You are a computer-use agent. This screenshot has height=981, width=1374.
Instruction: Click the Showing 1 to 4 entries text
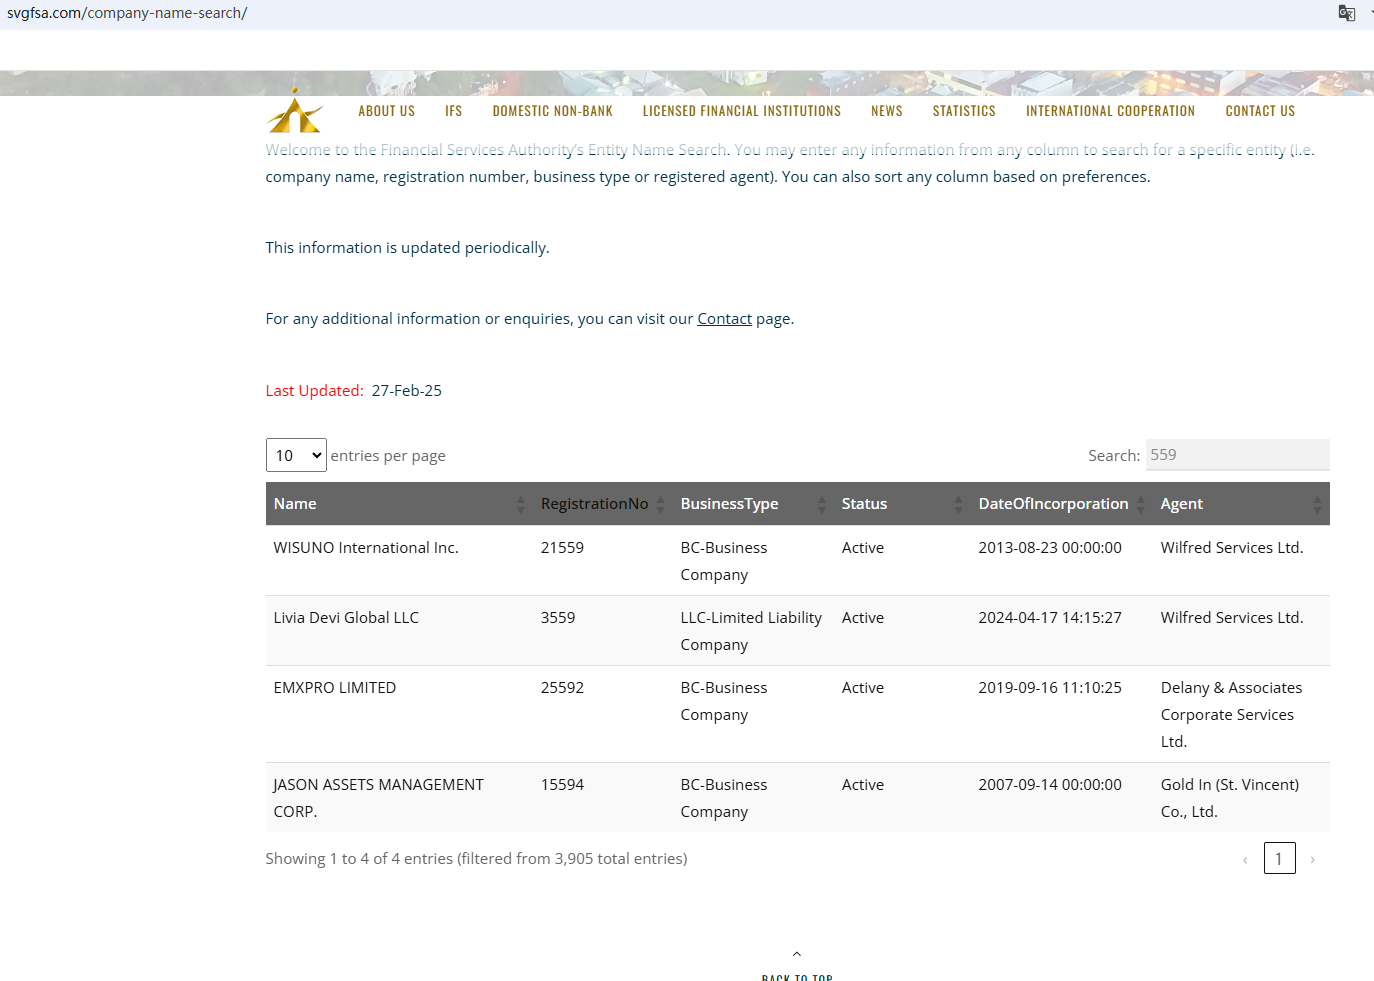(x=476, y=859)
